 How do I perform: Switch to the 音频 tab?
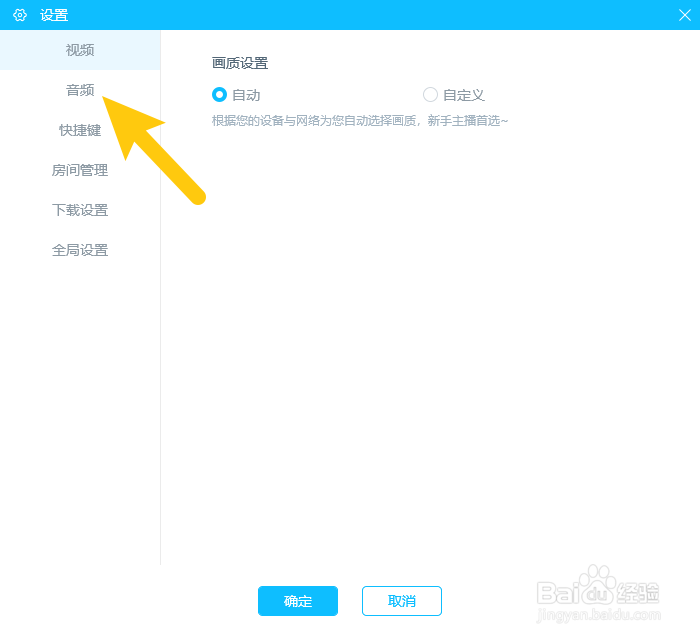(80, 90)
